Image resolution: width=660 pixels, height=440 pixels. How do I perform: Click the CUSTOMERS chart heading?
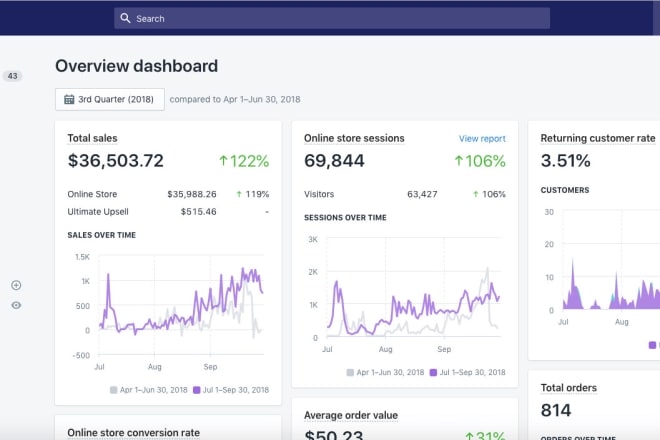(565, 190)
